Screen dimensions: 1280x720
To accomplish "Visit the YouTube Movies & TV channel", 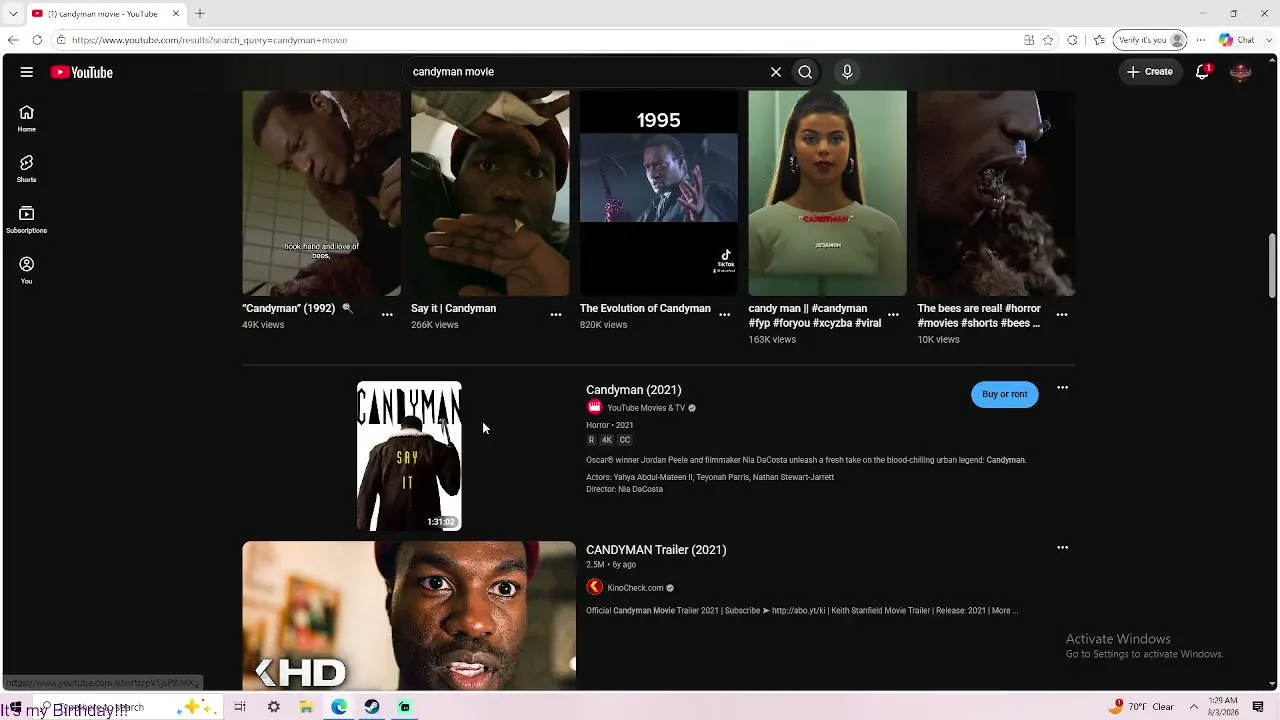I will pyautogui.click(x=646, y=408).
